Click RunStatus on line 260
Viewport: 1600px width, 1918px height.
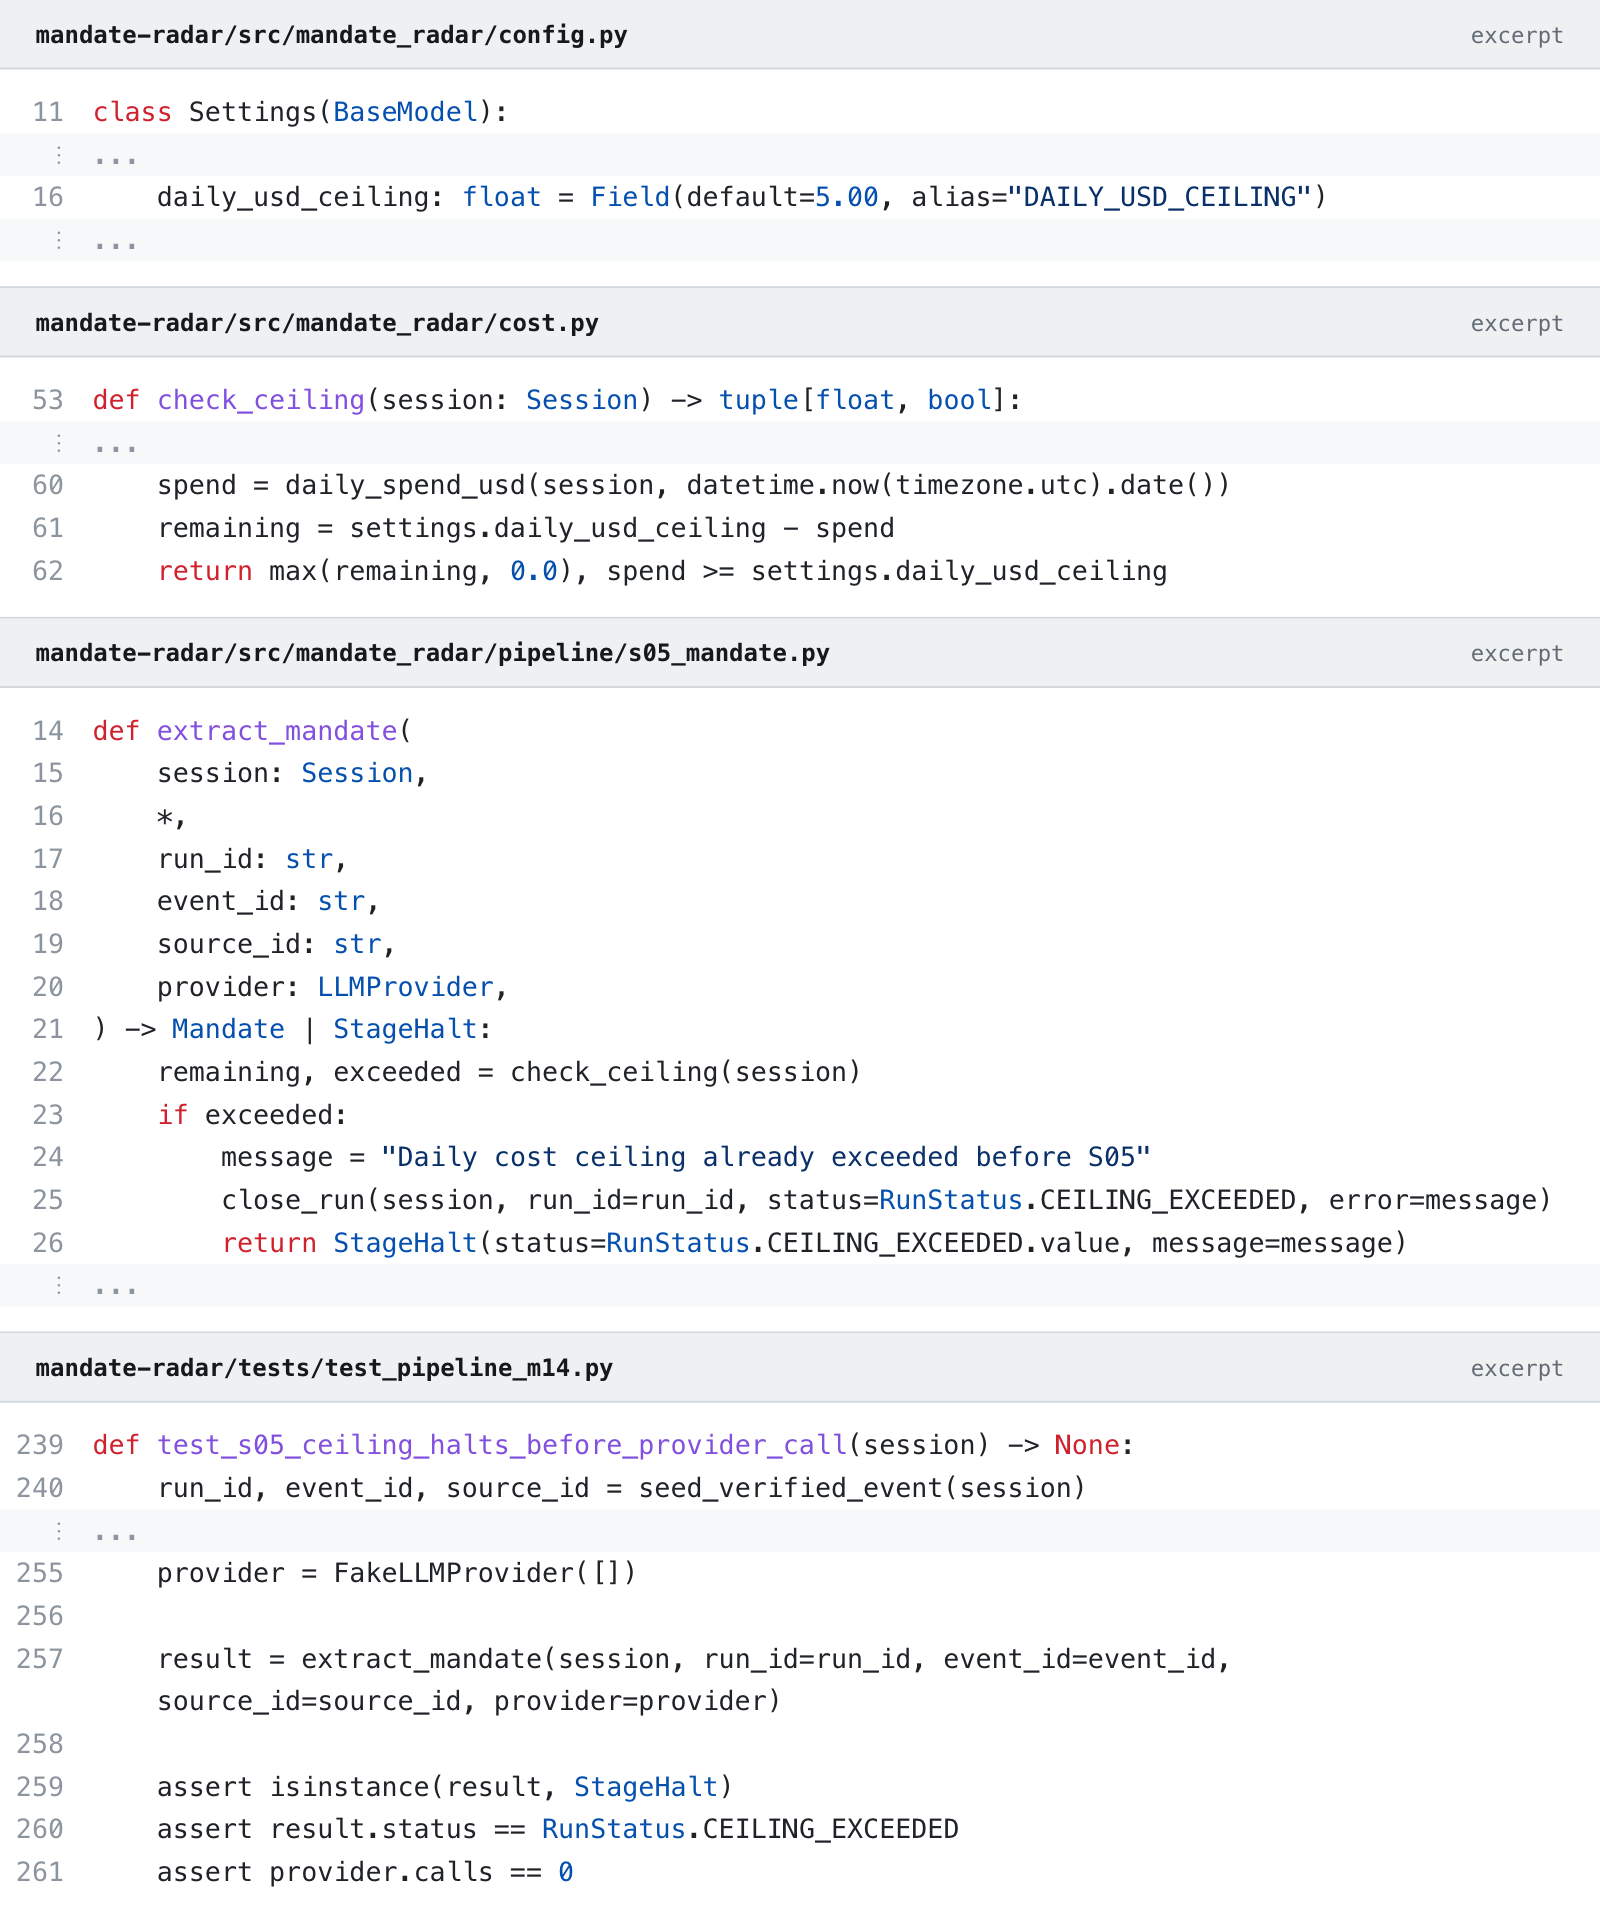point(614,1829)
